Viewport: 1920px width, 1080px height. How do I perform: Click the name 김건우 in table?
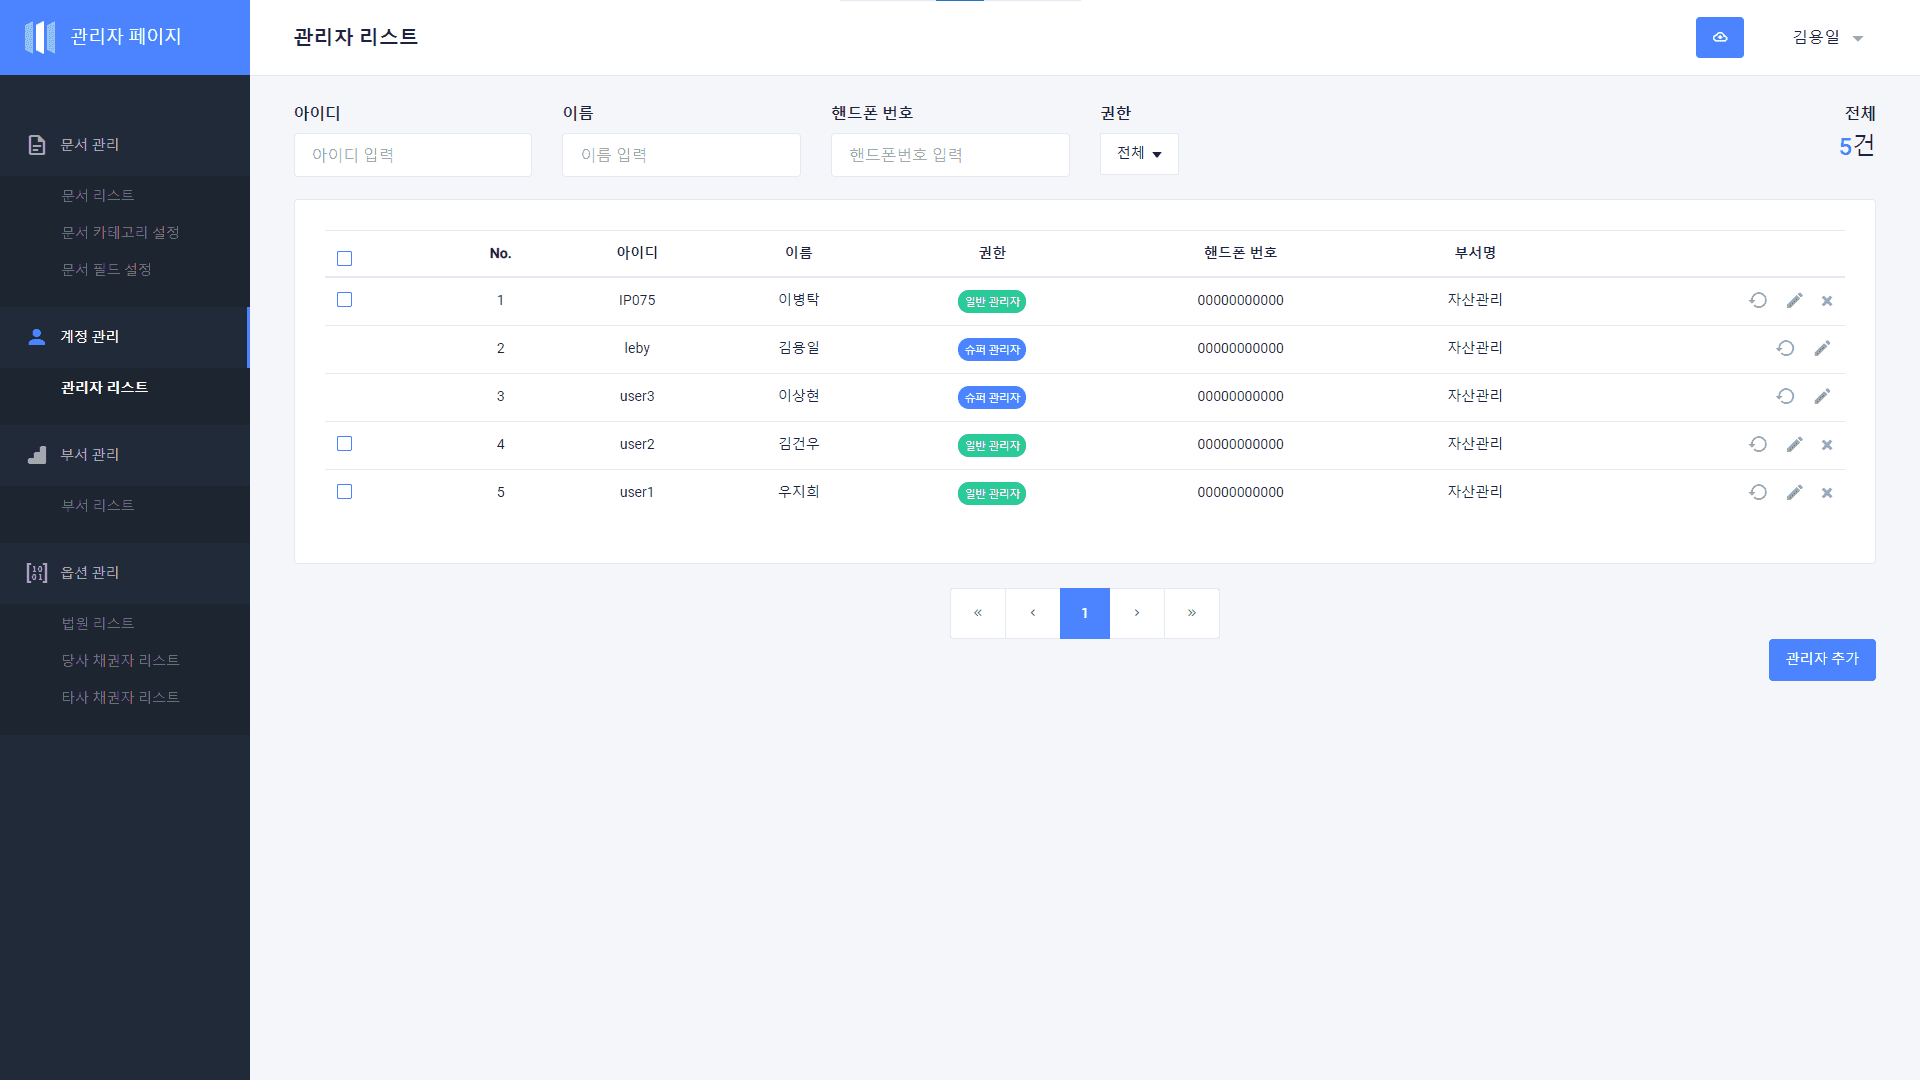pos(799,444)
